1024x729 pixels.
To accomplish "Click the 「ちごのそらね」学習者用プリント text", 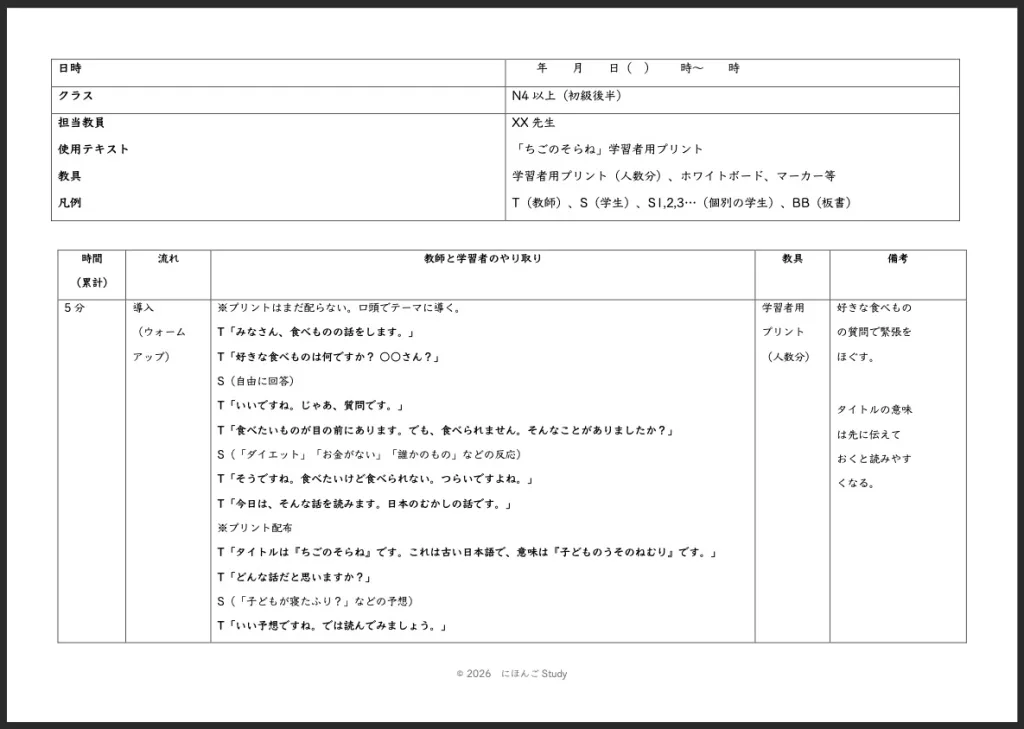I will [607, 150].
